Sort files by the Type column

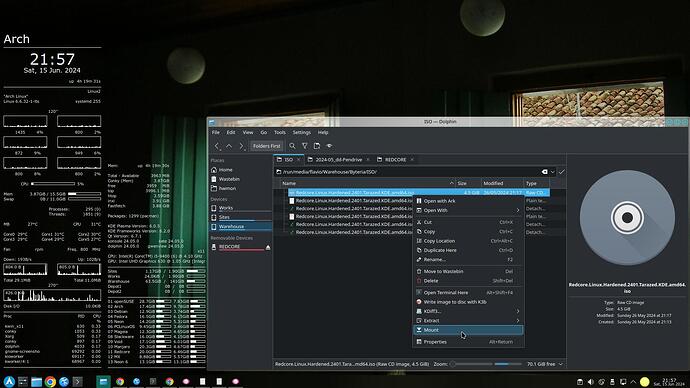(536, 183)
